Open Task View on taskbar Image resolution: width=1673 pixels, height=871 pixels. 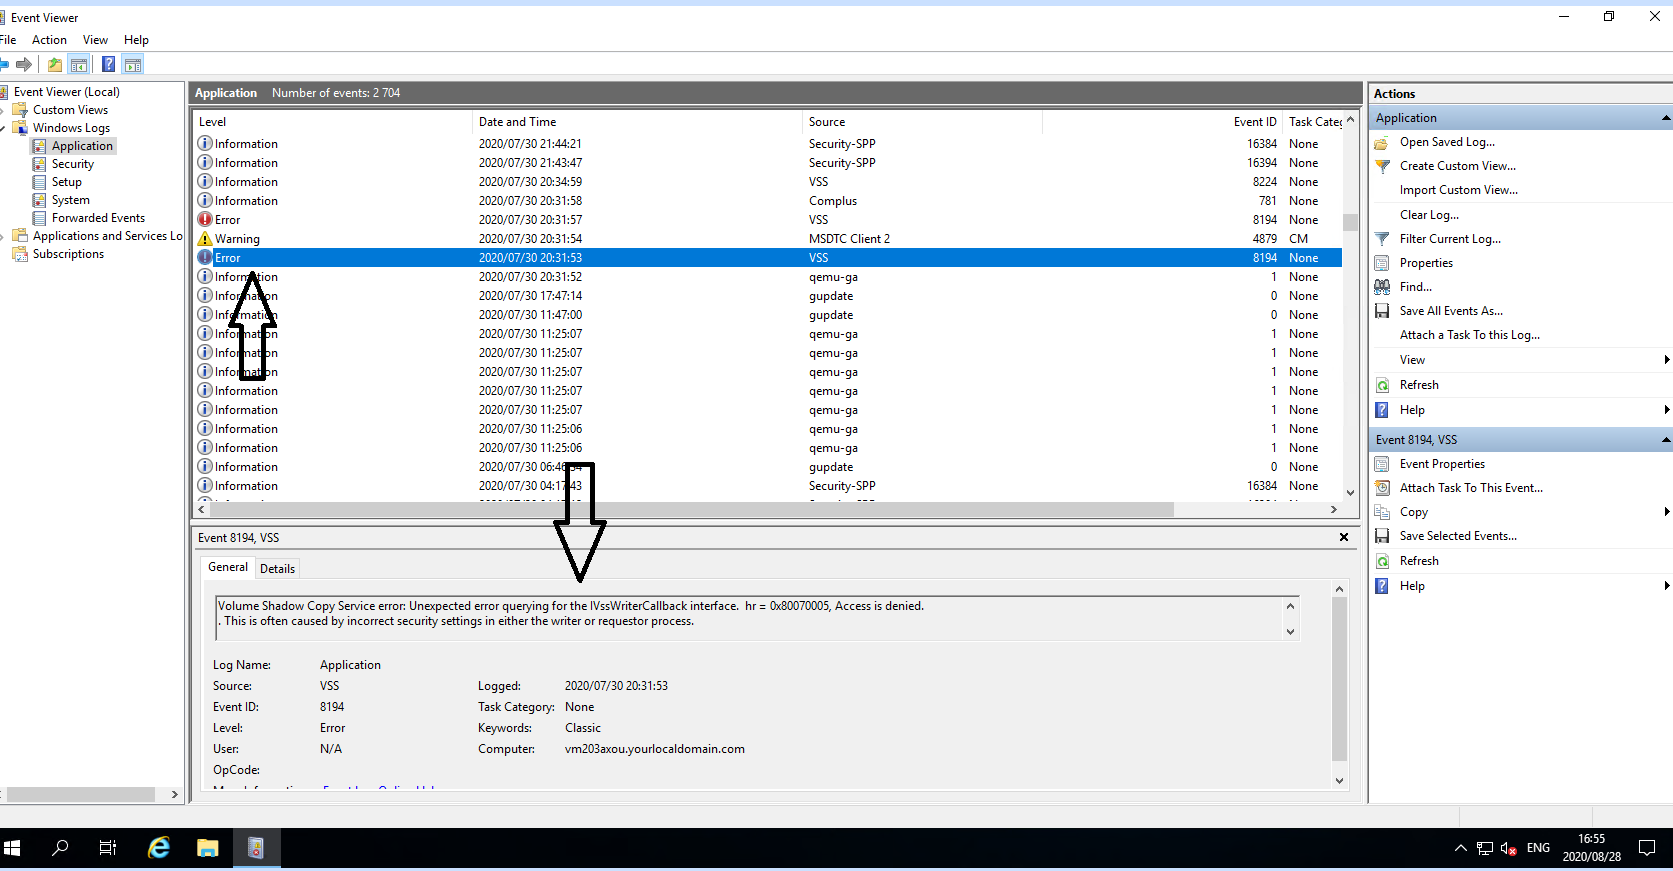click(x=108, y=848)
